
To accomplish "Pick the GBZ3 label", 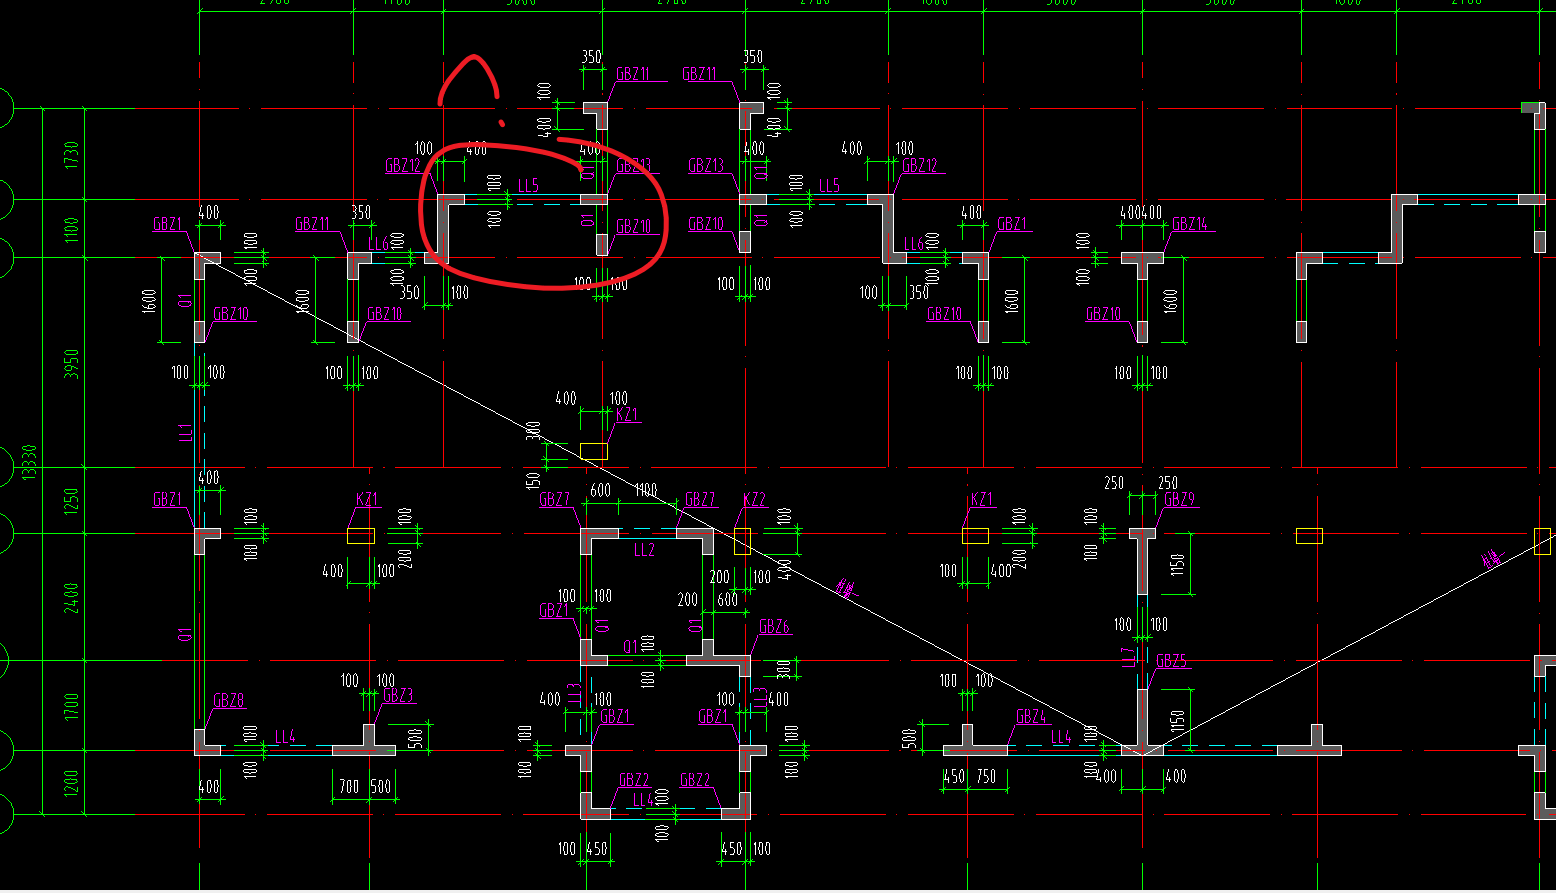I will pyautogui.click(x=398, y=695).
